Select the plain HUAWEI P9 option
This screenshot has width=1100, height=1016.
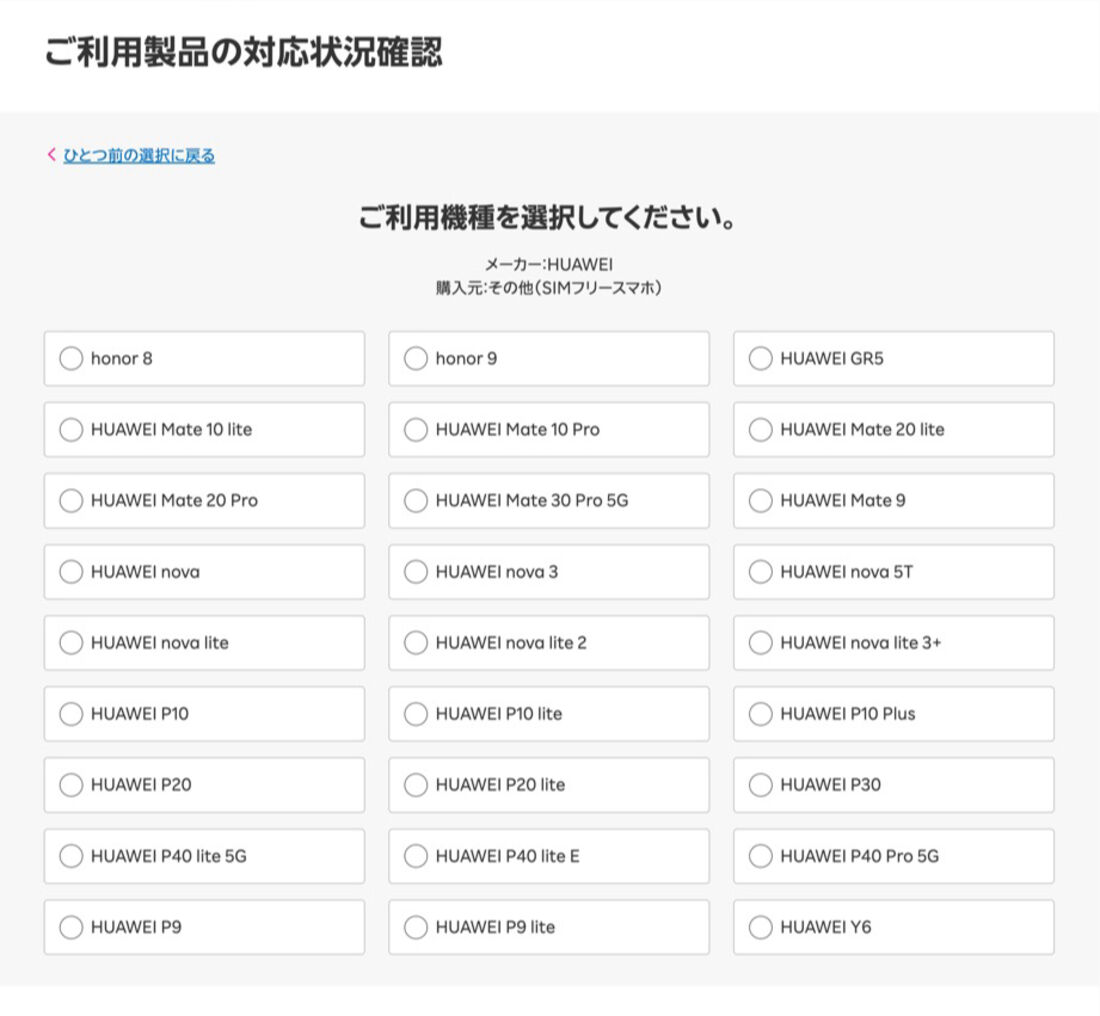point(204,927)
